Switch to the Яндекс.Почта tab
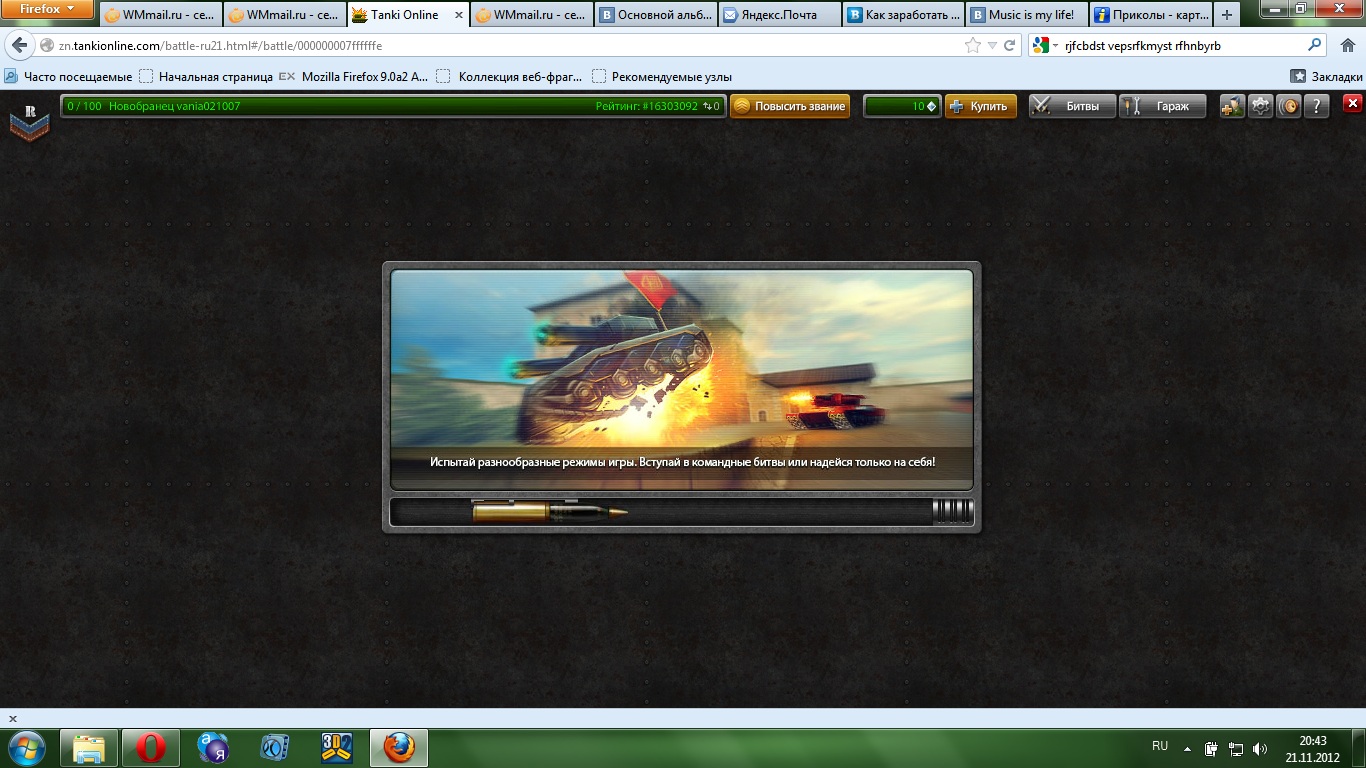This screenshot has height=768, width=1366. [x=780, y=15]
